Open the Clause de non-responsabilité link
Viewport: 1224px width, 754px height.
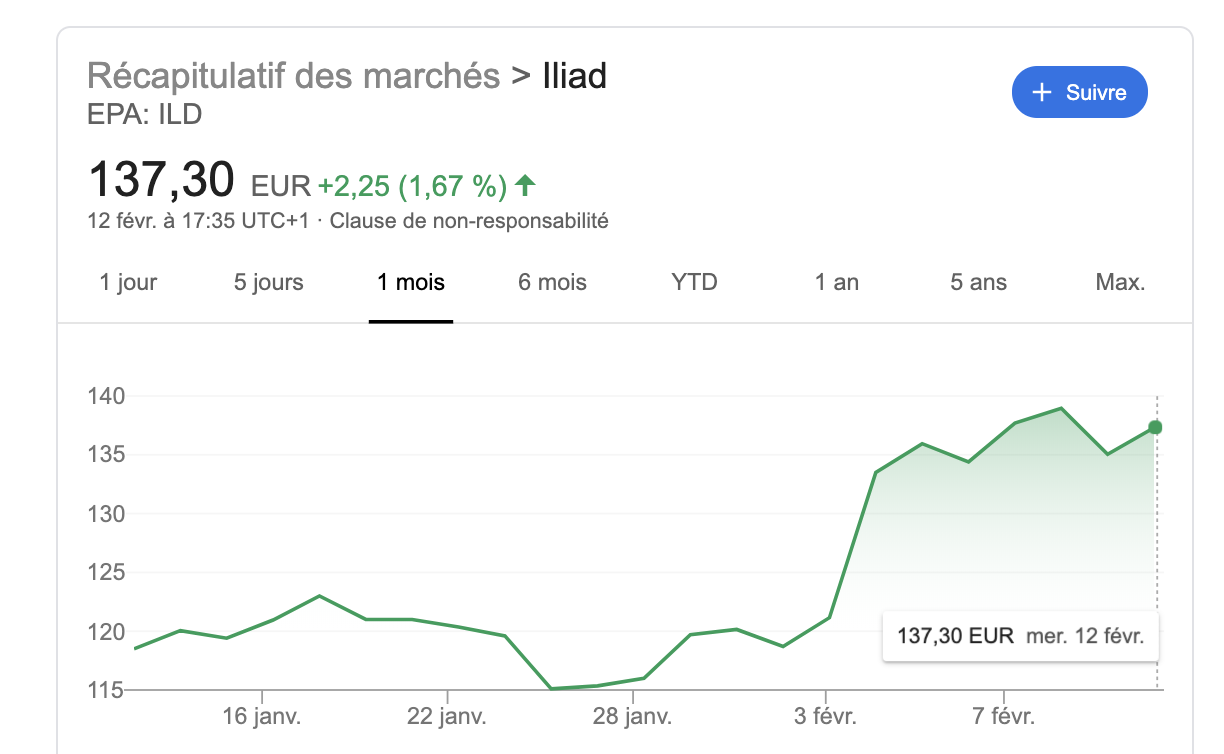click(x=469, y=221)
